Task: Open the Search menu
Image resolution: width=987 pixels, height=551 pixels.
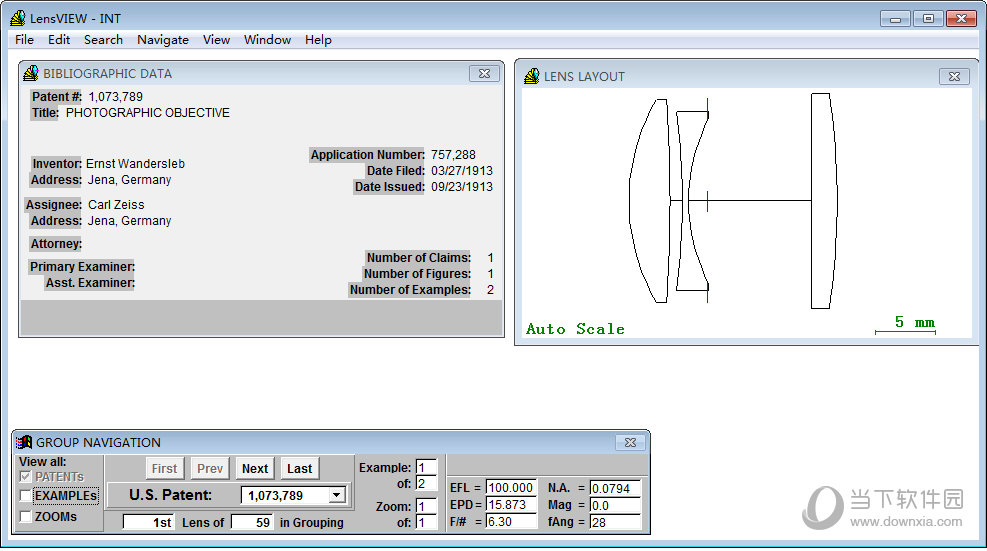Action: [103, 40]
